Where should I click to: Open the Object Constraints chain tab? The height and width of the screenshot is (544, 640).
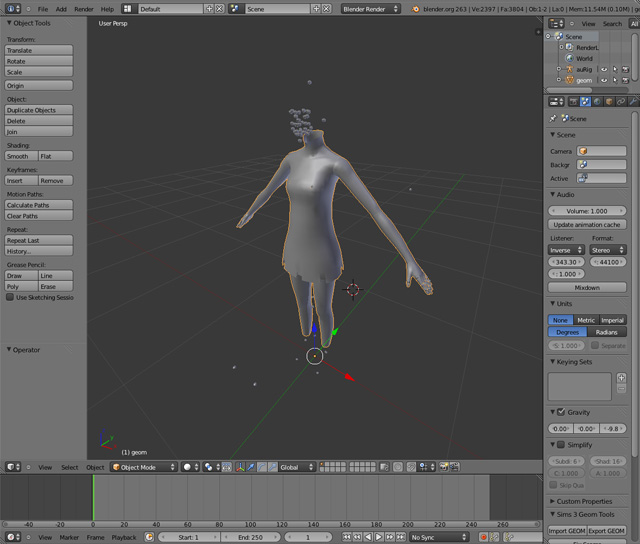[x=621, y=102]
